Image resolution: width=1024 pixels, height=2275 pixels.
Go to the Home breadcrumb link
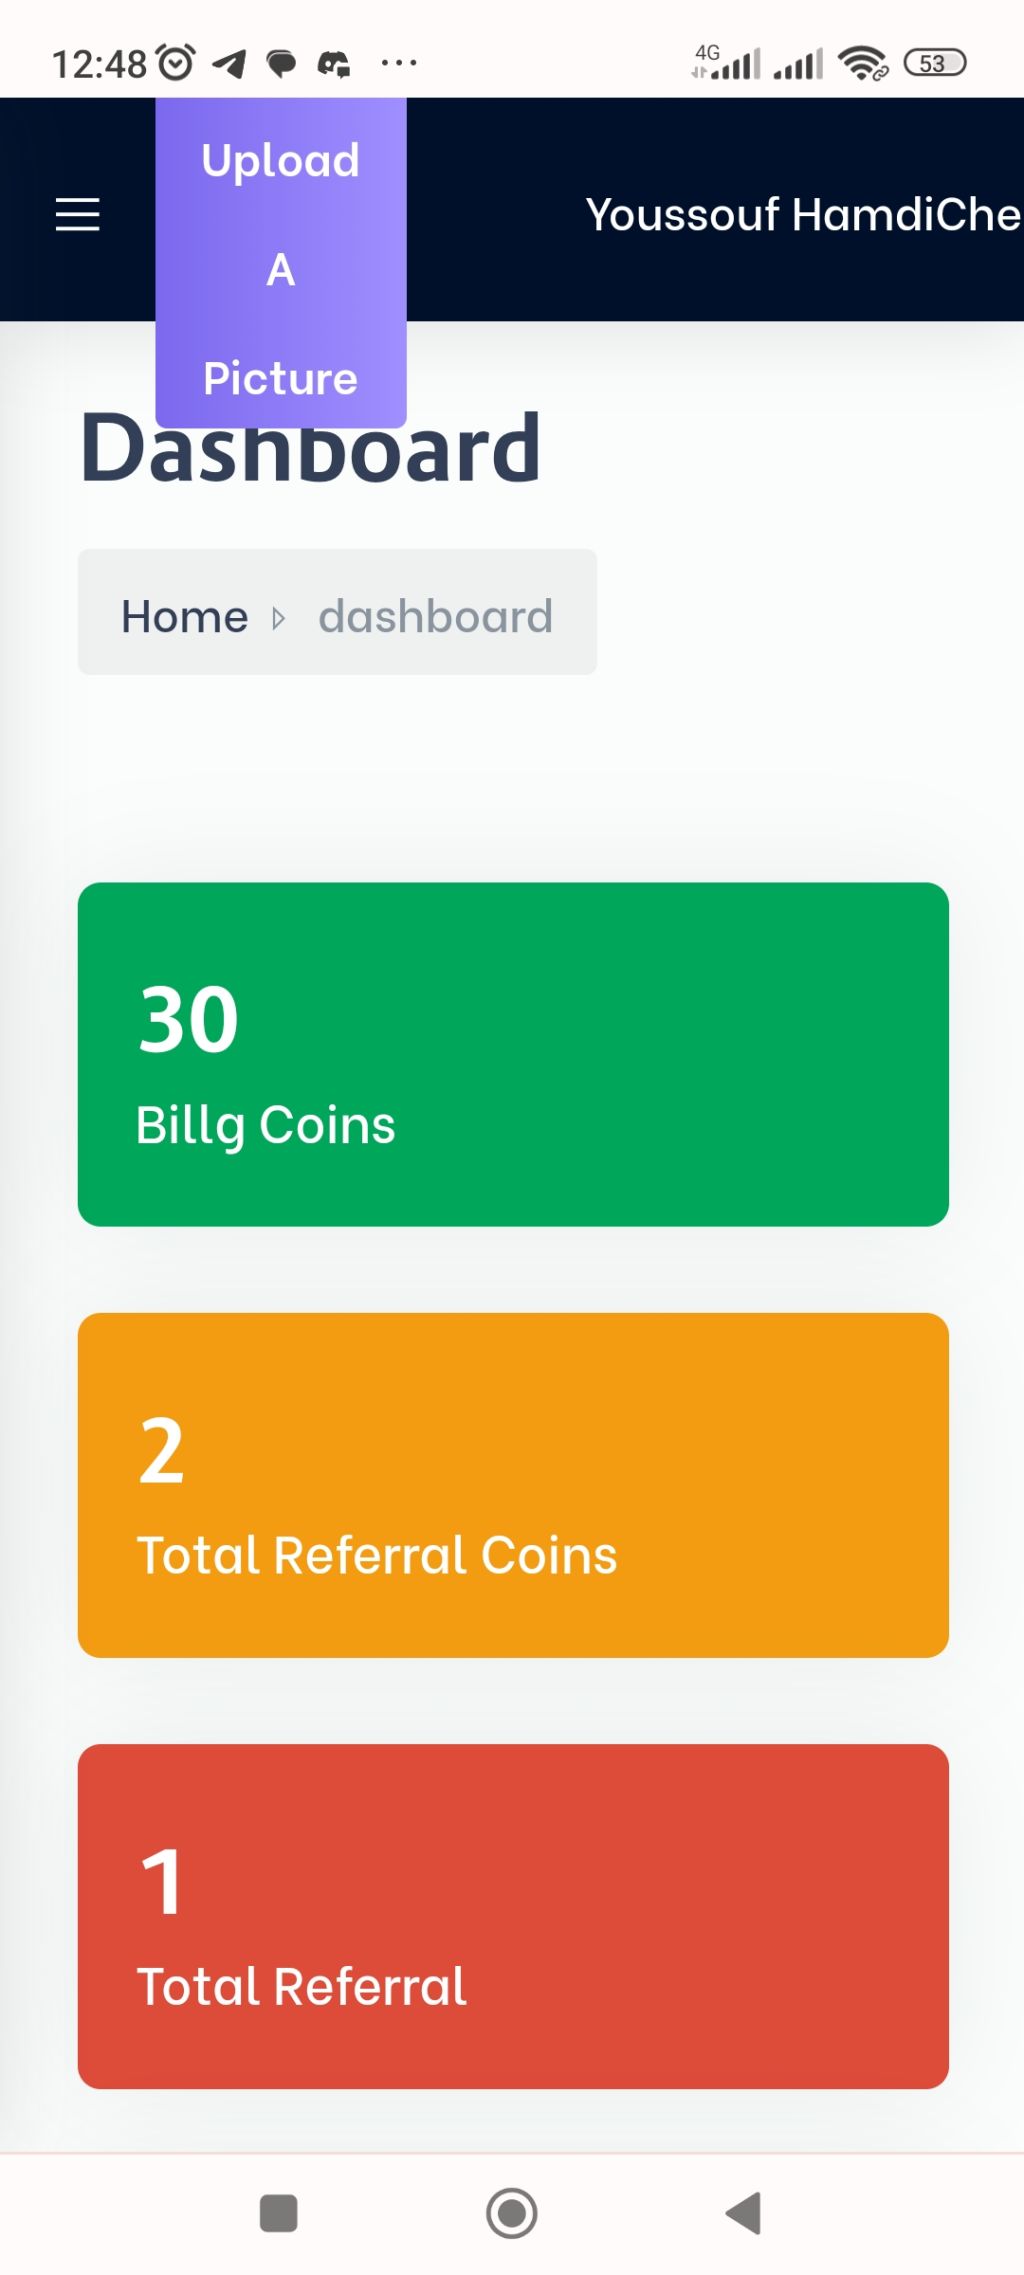coord(185,616)
